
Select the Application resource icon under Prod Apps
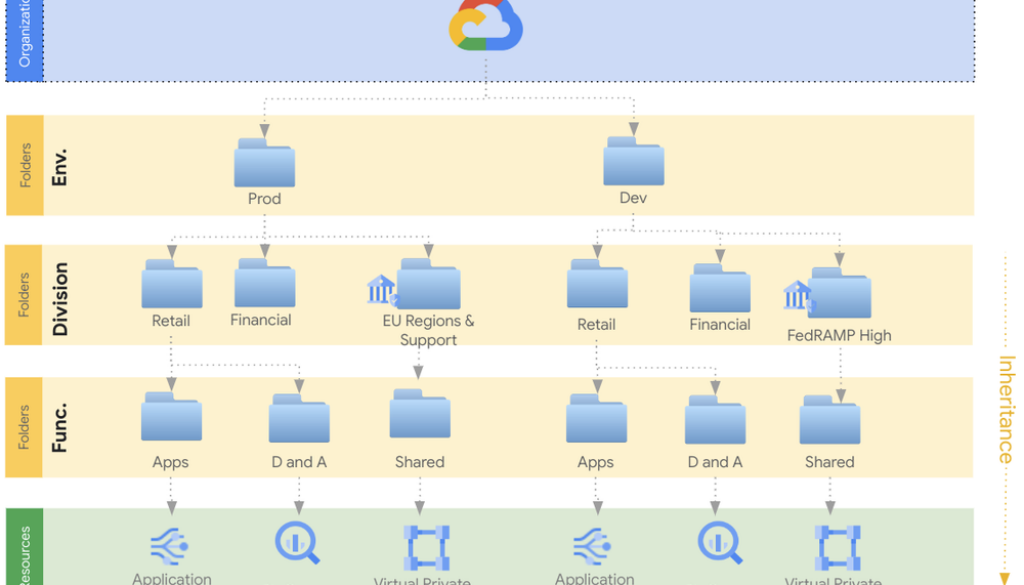tap(171, 546)
